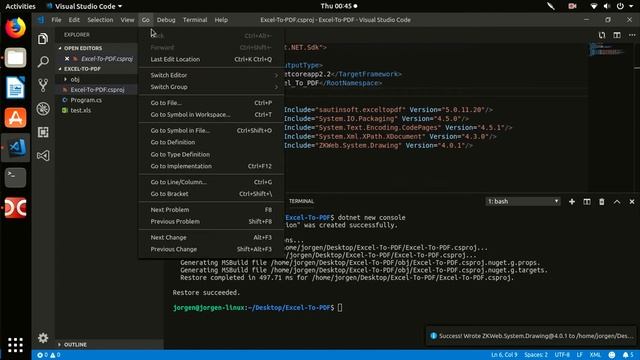Select Previous Change menu entry

pos(211,249)
